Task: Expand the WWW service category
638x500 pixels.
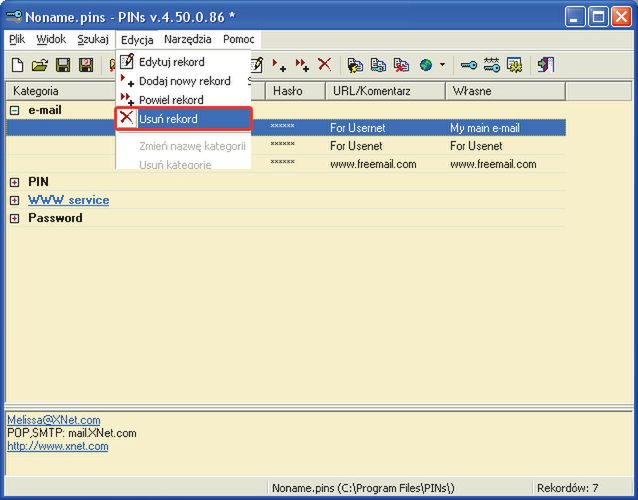Action: coord(15,200)
